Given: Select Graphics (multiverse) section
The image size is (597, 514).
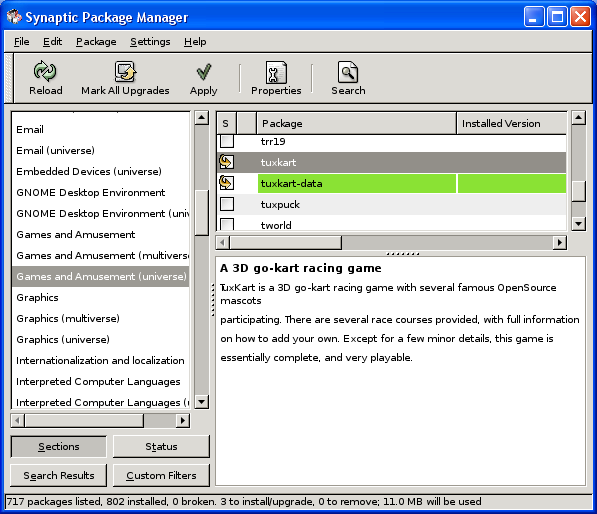Looking at the screenshot, I should 101,318.
